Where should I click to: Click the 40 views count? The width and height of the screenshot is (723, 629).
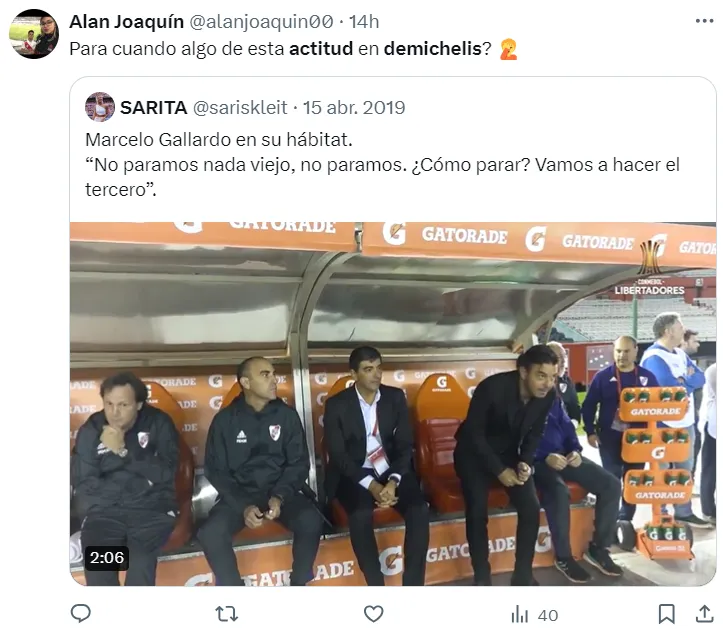(548, 615)
